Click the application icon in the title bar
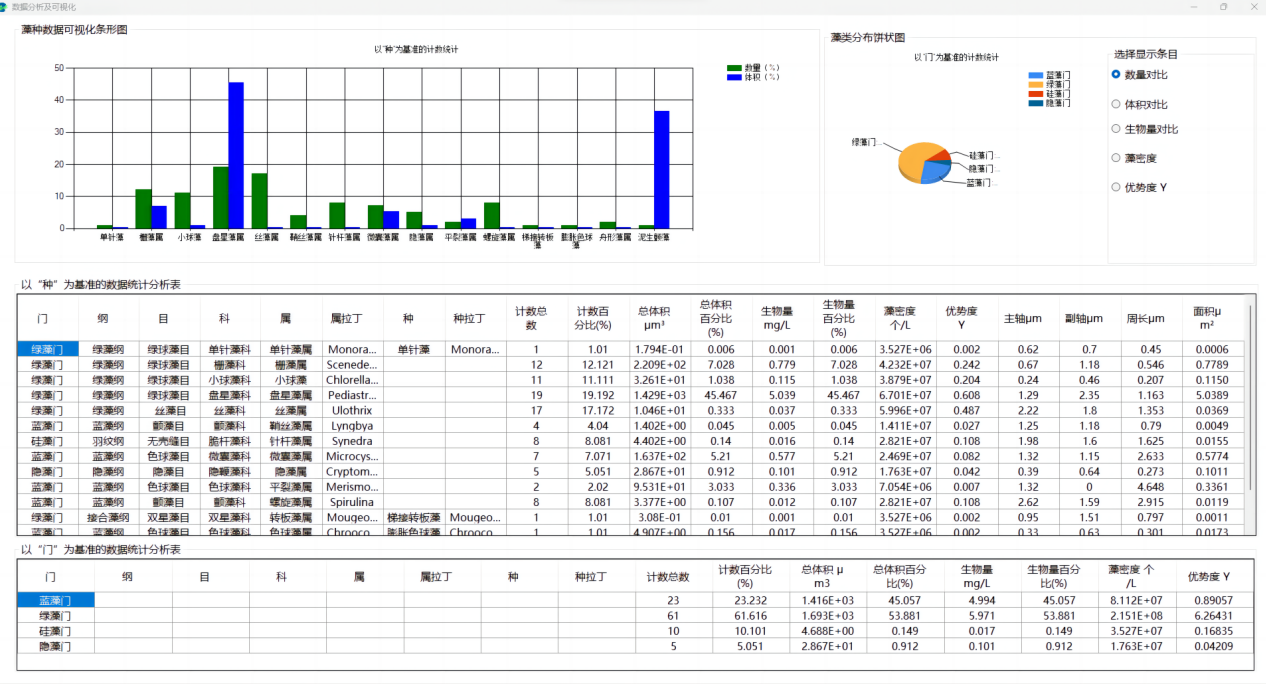This screenshot has height=684, width=1266. (6, 7)
